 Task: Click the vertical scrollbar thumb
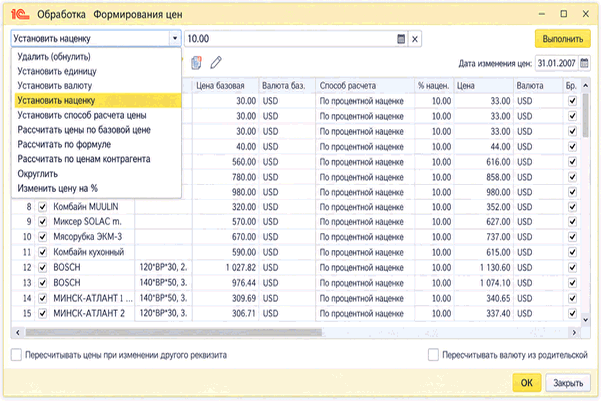tap(586, 115)
